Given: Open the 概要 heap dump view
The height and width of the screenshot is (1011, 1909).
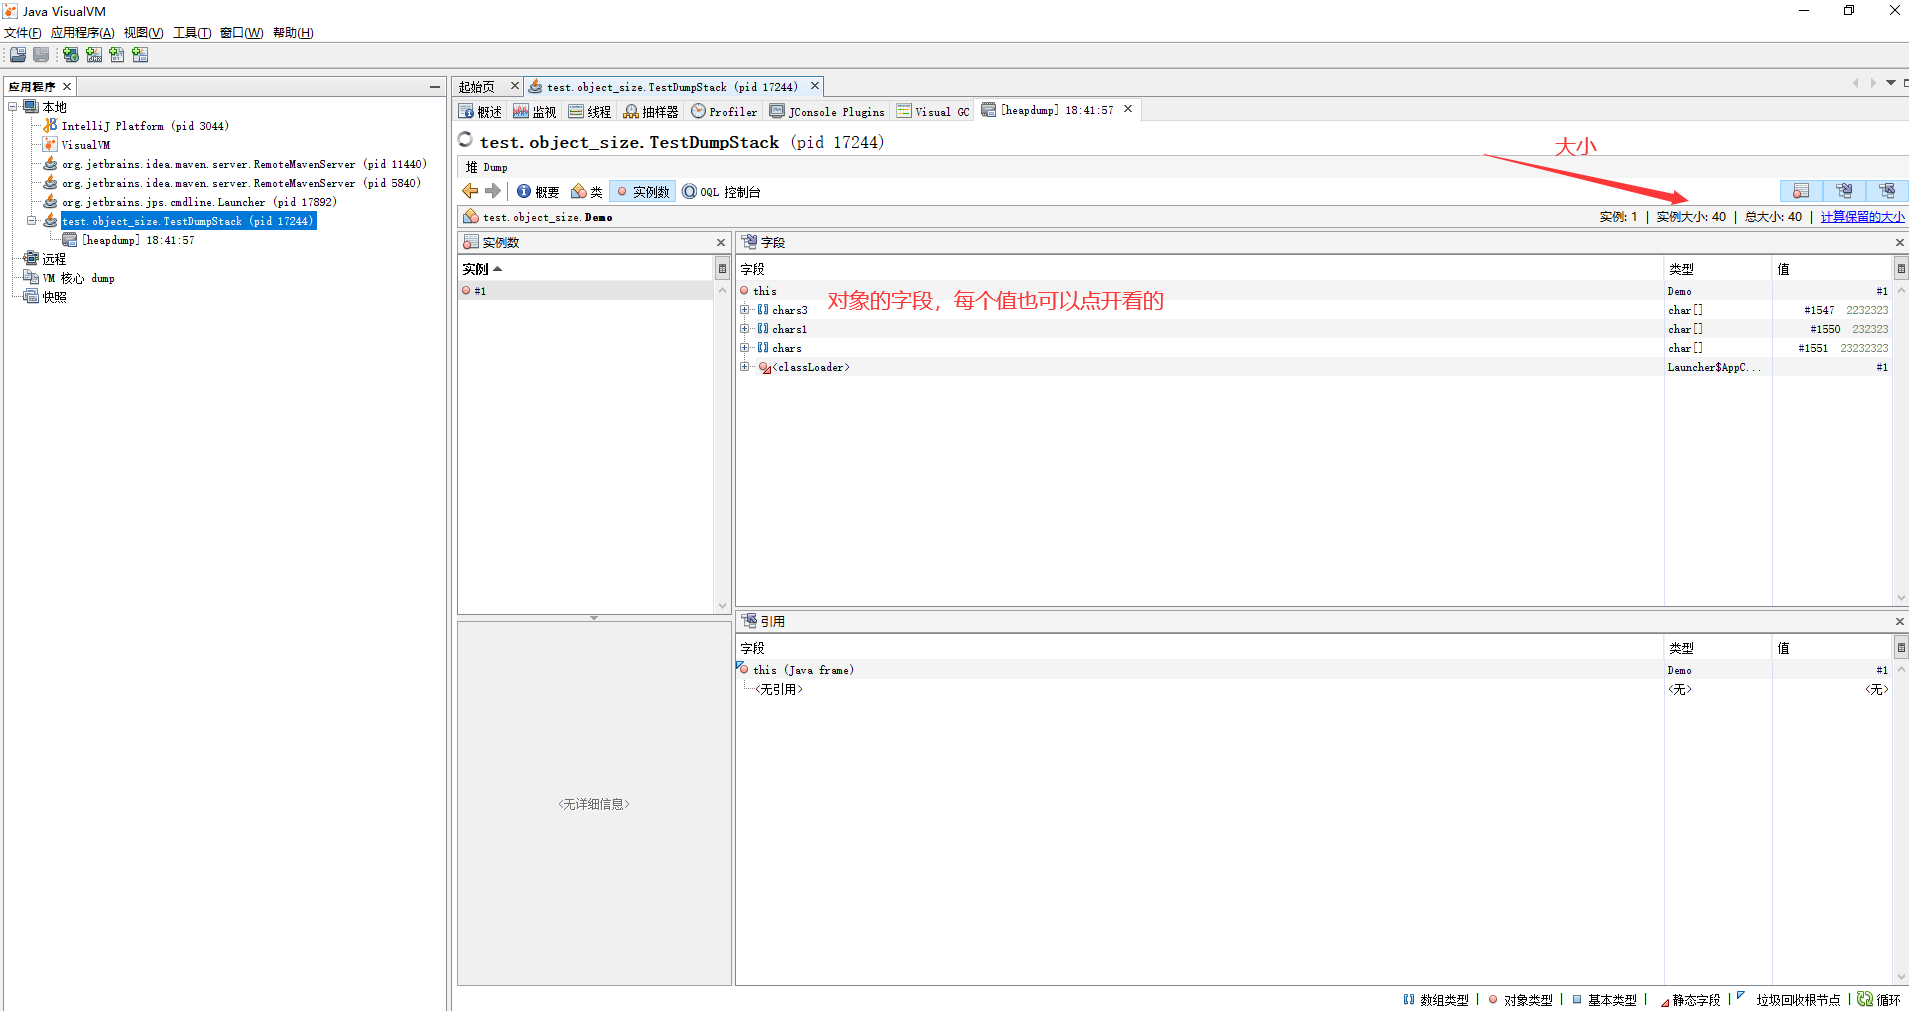Looking at the screenshot, I should click(538, 192).
